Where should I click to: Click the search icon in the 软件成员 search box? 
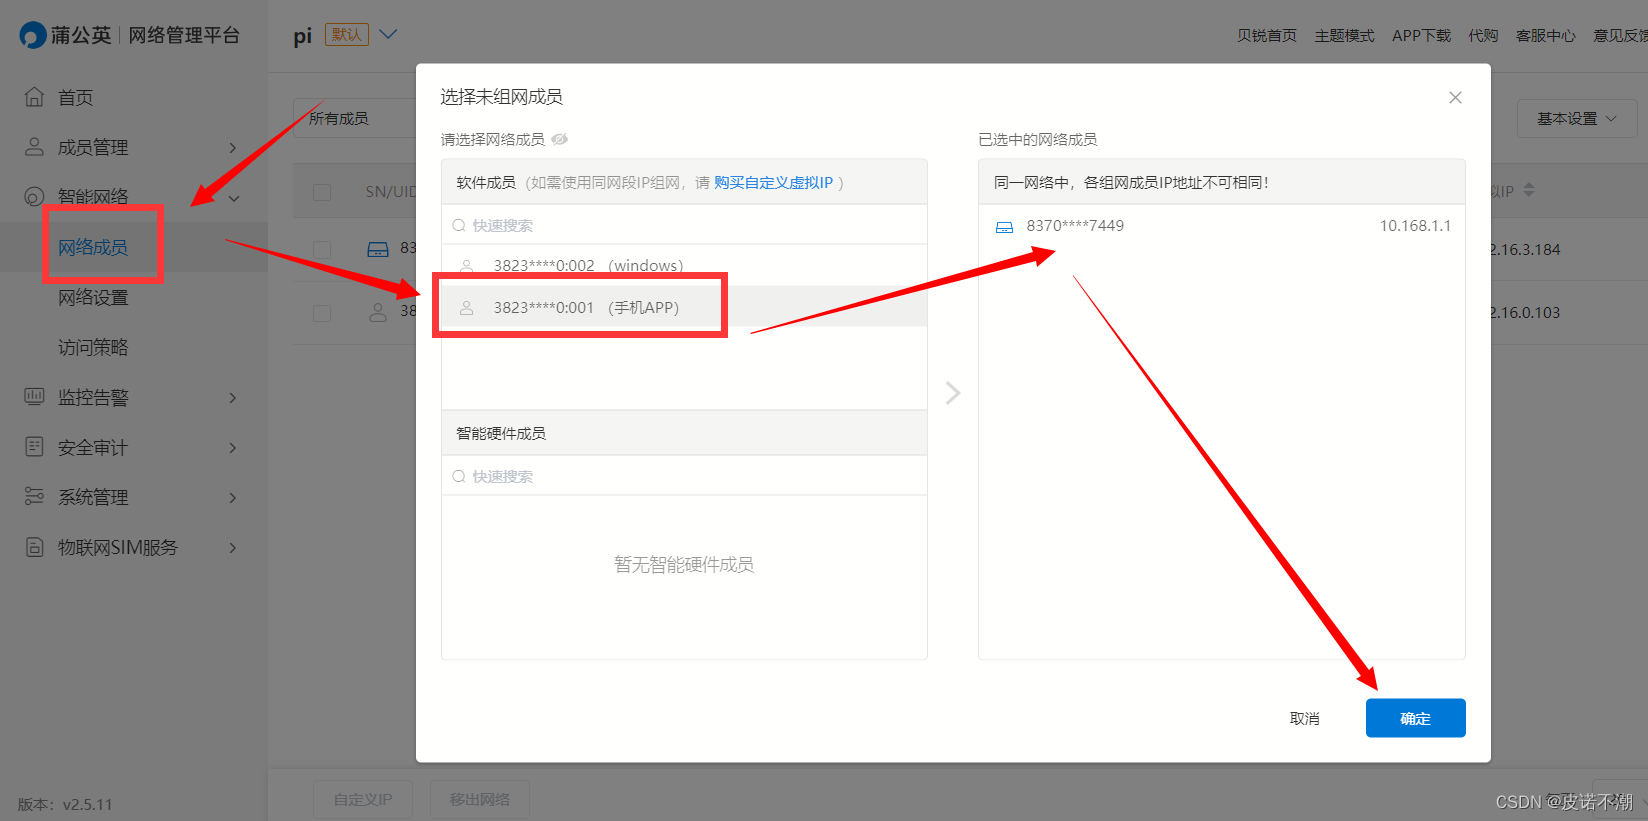point(459,226)
